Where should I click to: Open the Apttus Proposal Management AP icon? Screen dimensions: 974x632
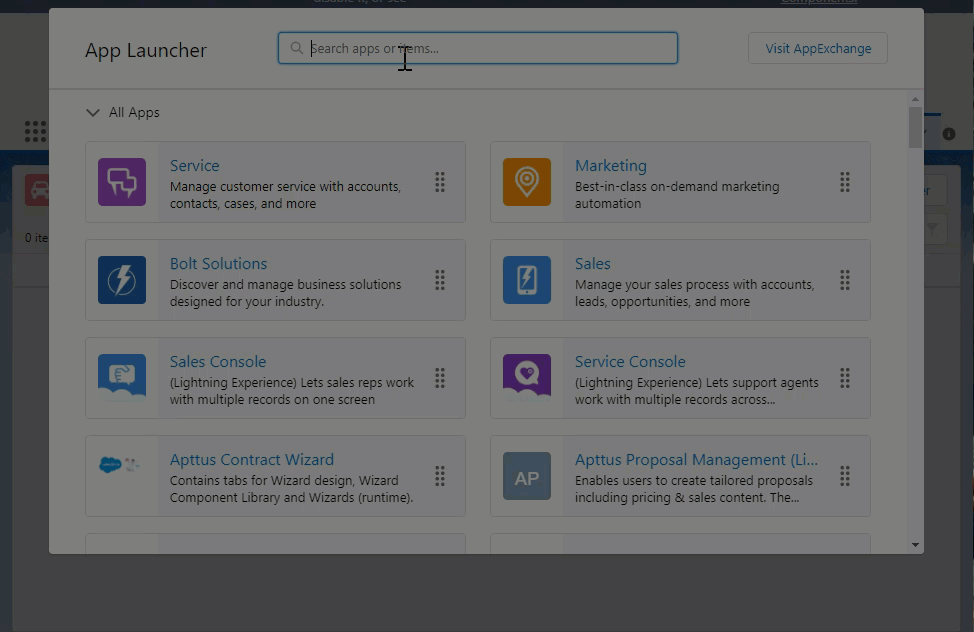[x=526, y=476]
